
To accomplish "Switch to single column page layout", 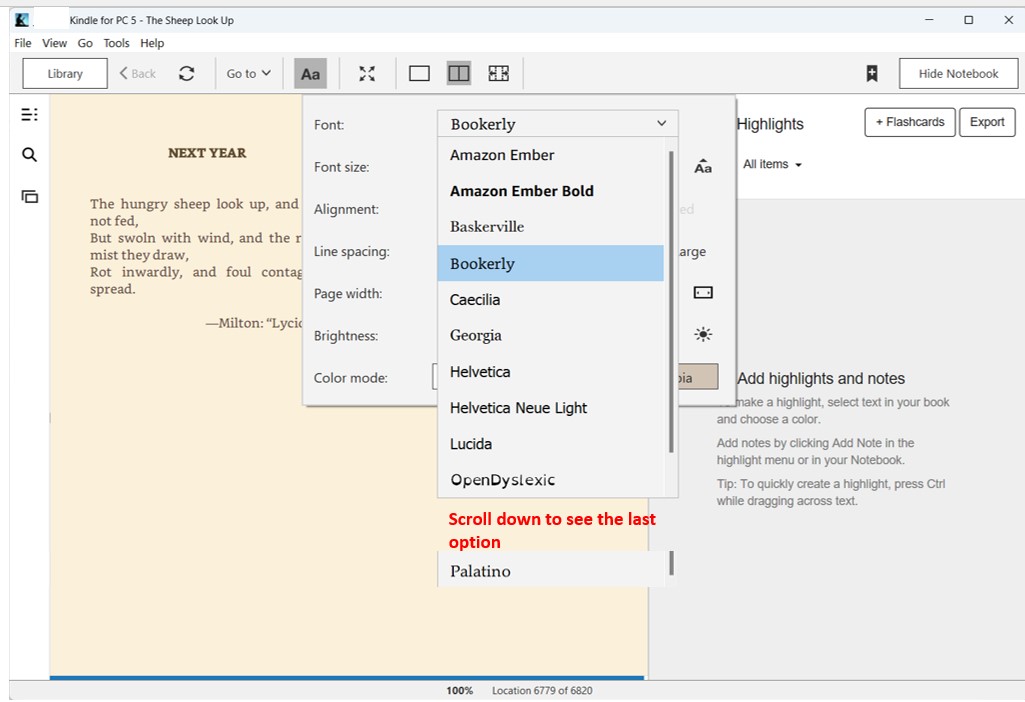I will pos(419,72).
